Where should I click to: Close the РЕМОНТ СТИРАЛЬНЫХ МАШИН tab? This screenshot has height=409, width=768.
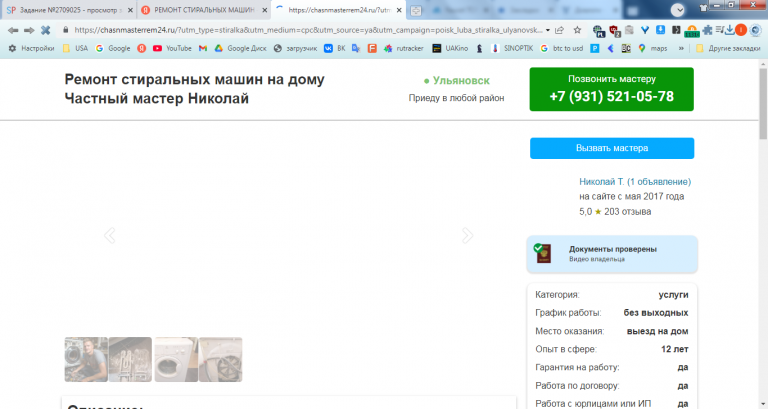coord(264,10)
